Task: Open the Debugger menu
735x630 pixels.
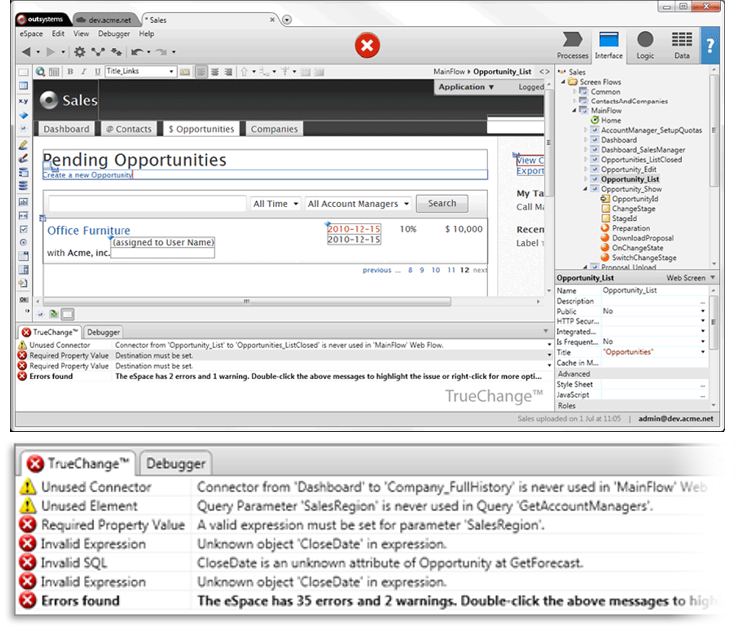Action: 114,34
